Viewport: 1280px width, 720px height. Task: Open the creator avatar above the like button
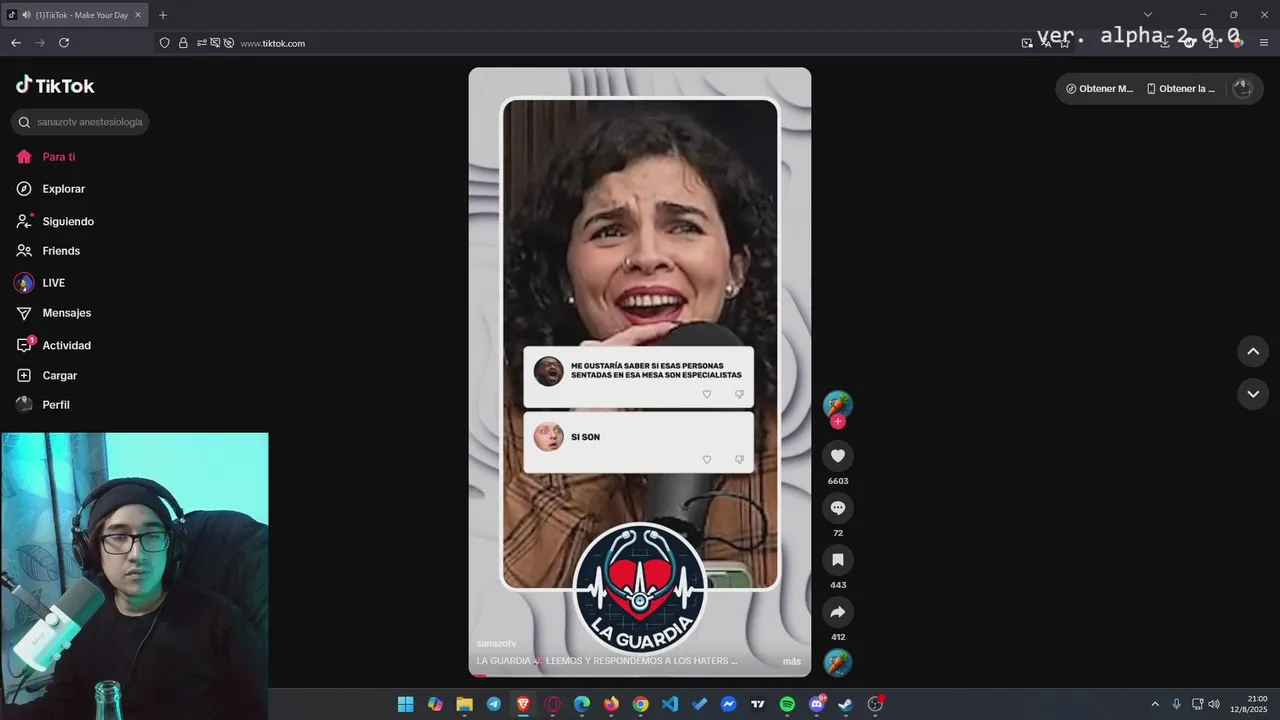pos(838,405)
